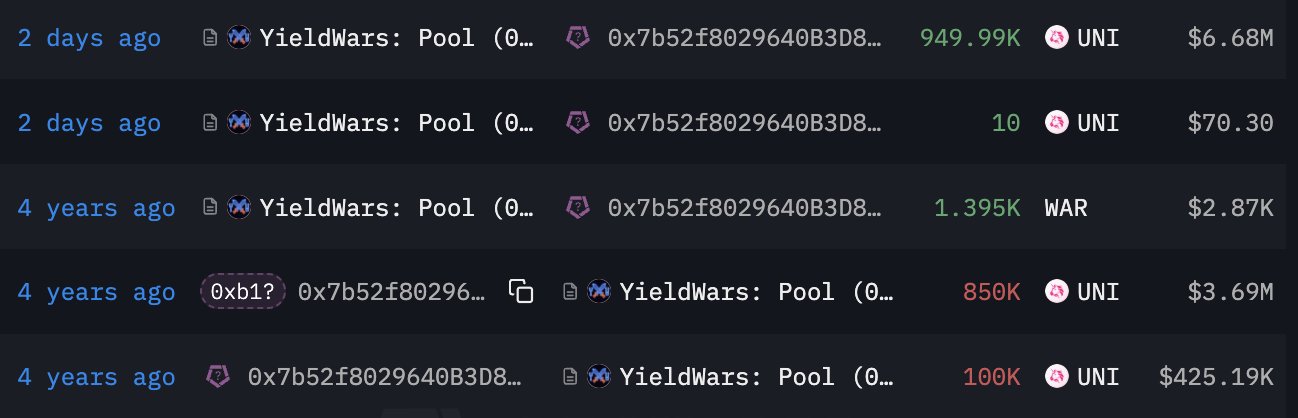
Task: Select the WAR token label
Action: pyautogui.click(x=1066, y=208)
